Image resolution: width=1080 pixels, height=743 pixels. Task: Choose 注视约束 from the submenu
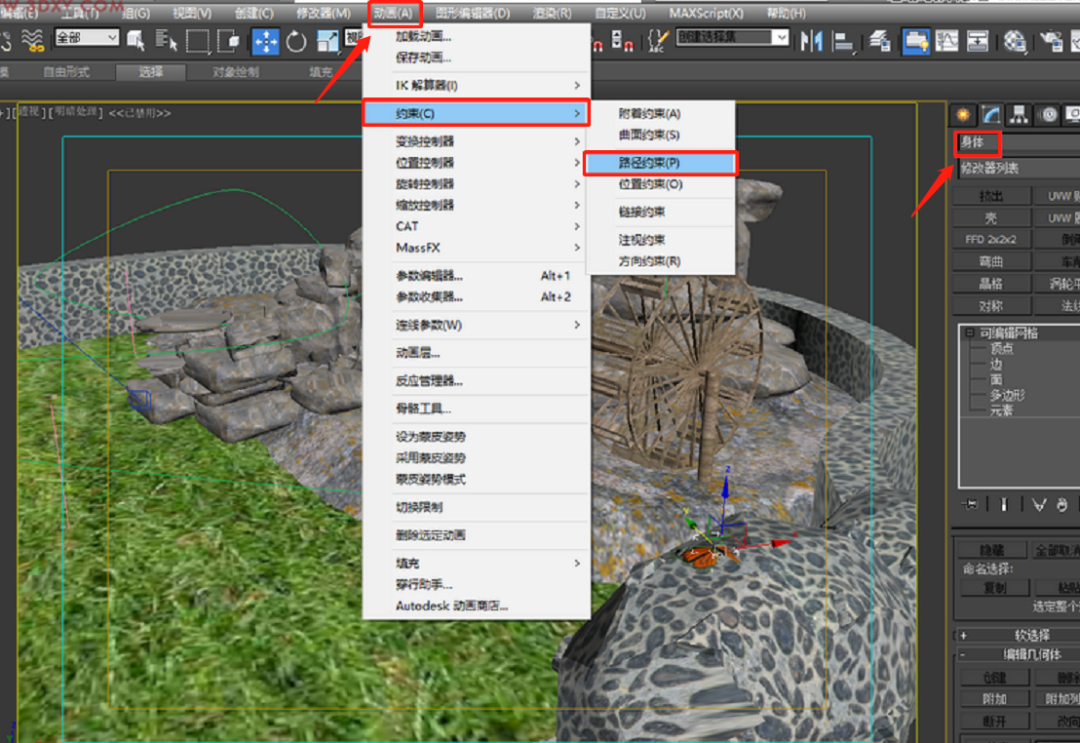(x=661, y=240)
